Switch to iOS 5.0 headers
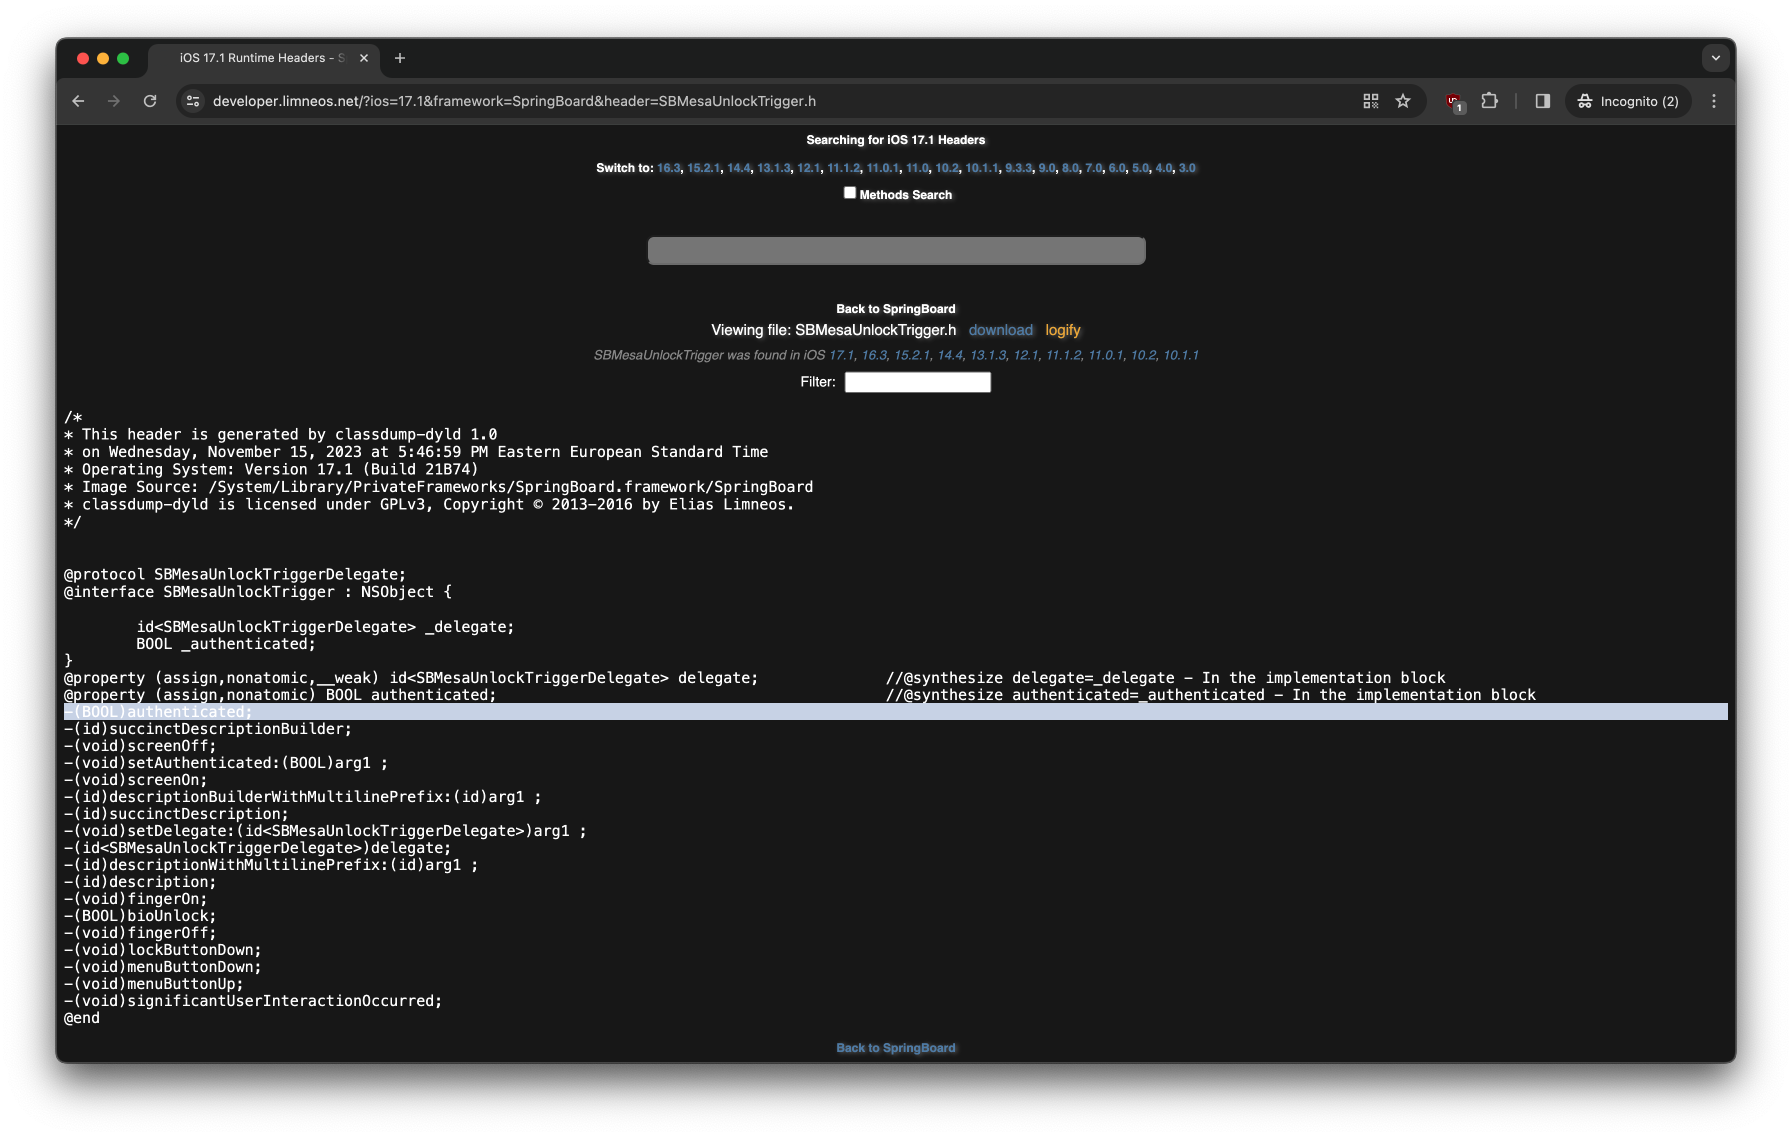Image resolution: width=1792 pixels, height=1137 pixels. (1140, 168)
